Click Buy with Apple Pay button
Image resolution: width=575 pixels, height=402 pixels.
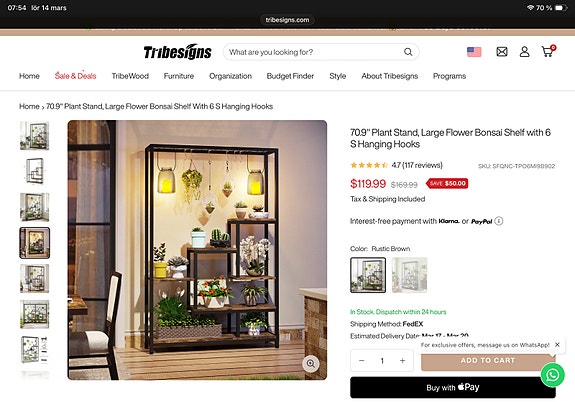tap(453, 387)
